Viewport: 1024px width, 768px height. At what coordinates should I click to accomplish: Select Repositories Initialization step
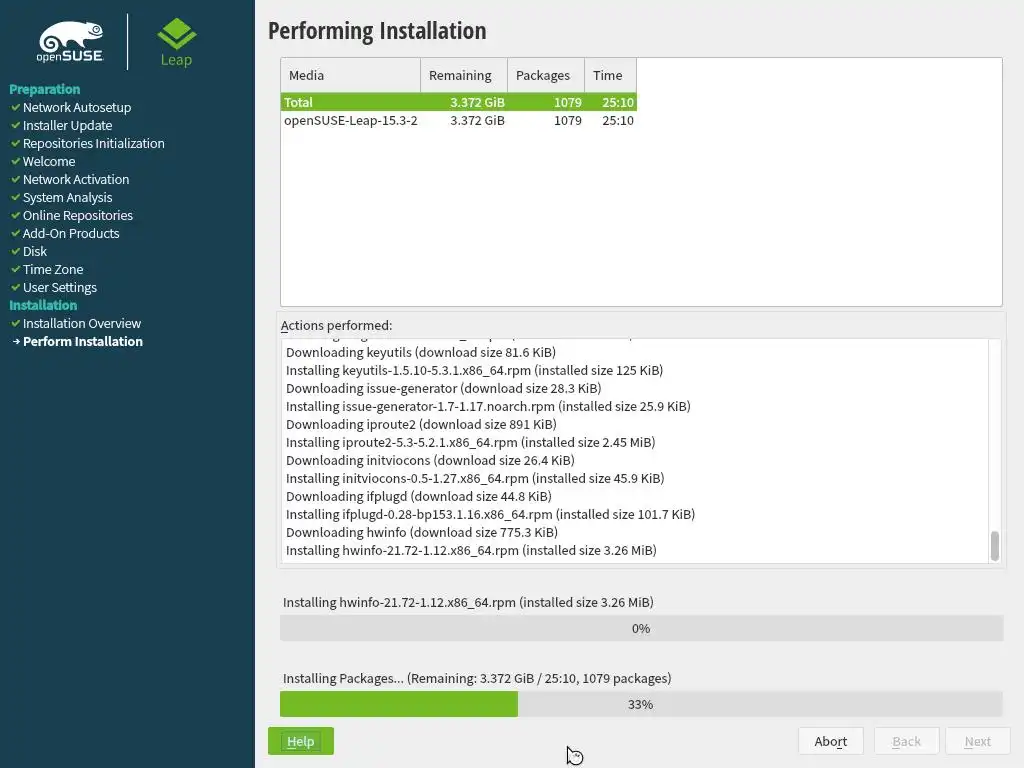pos(93,144)
